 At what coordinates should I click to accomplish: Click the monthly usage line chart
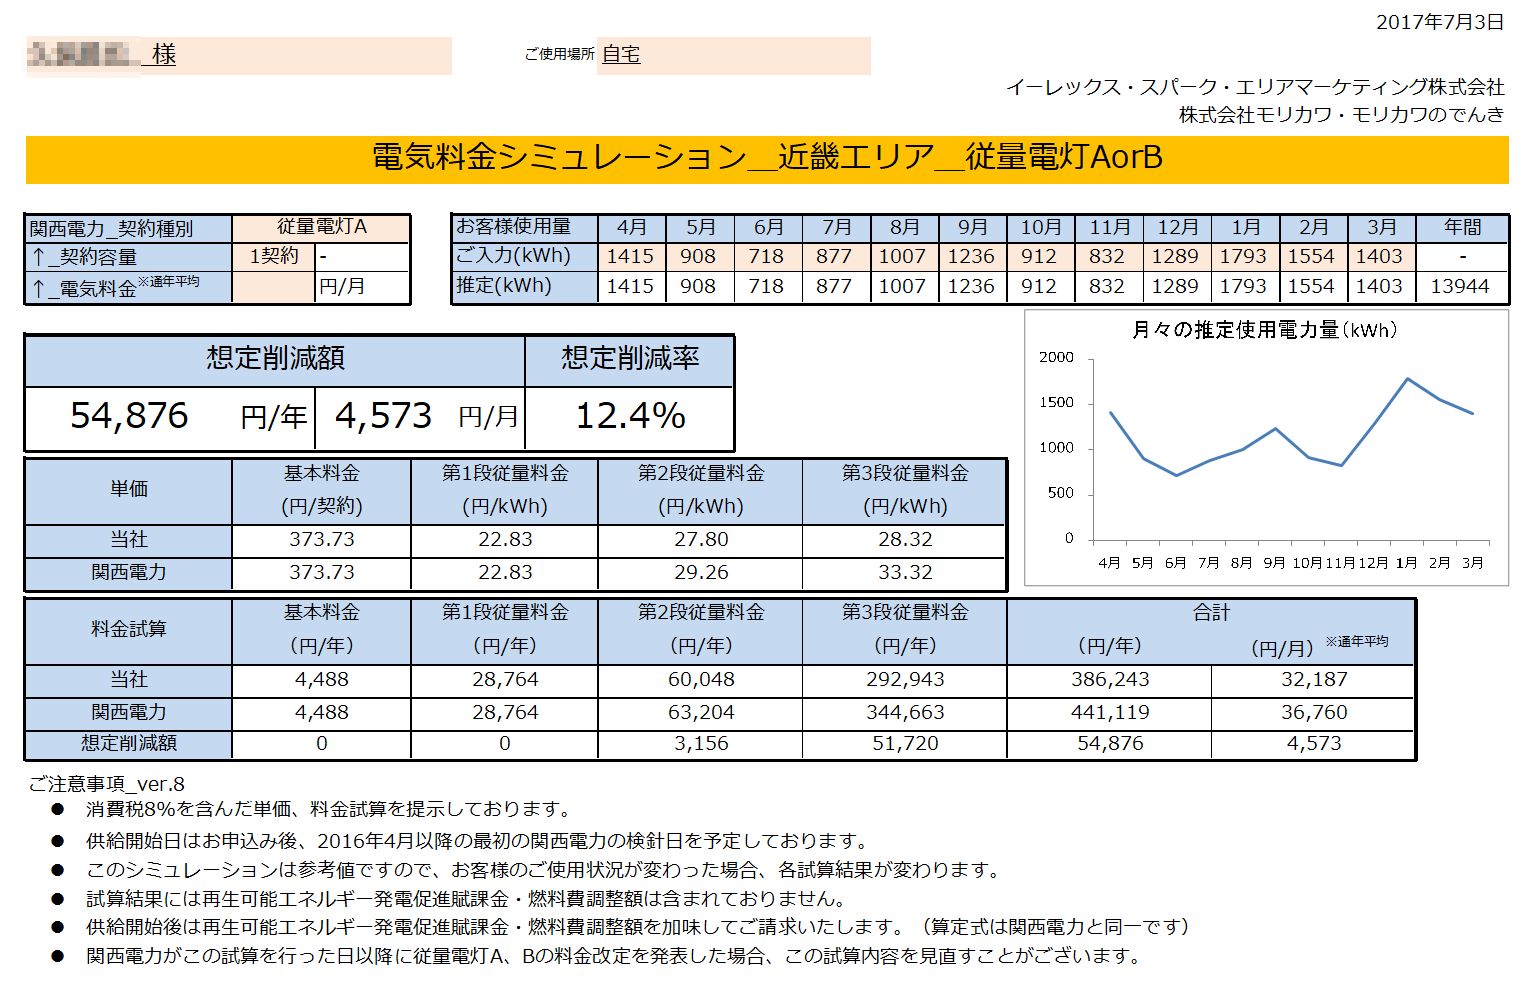(1266, 447)
